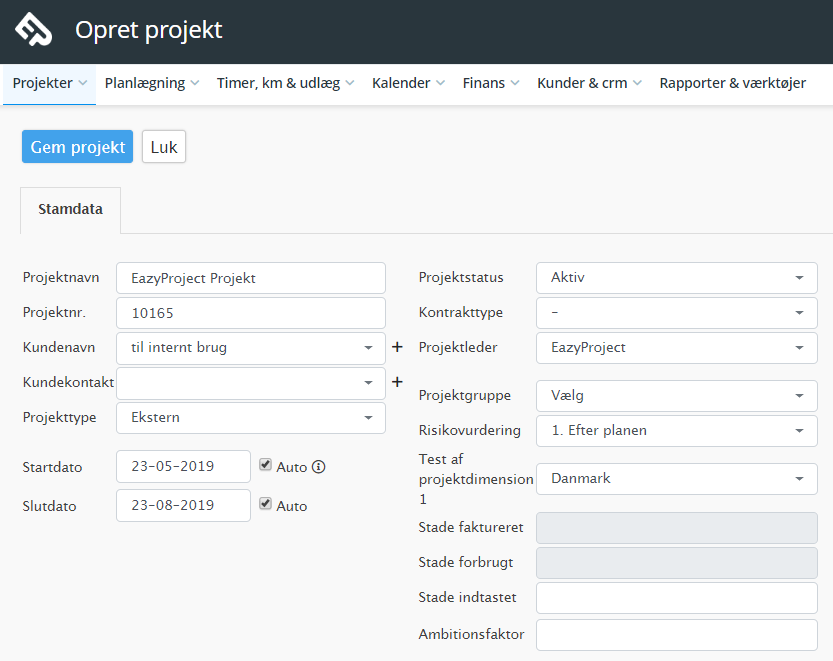This screenshot has width=833, height=661.
Task: Click the Opret projekt page title
Action: click(x=149, y=30)
